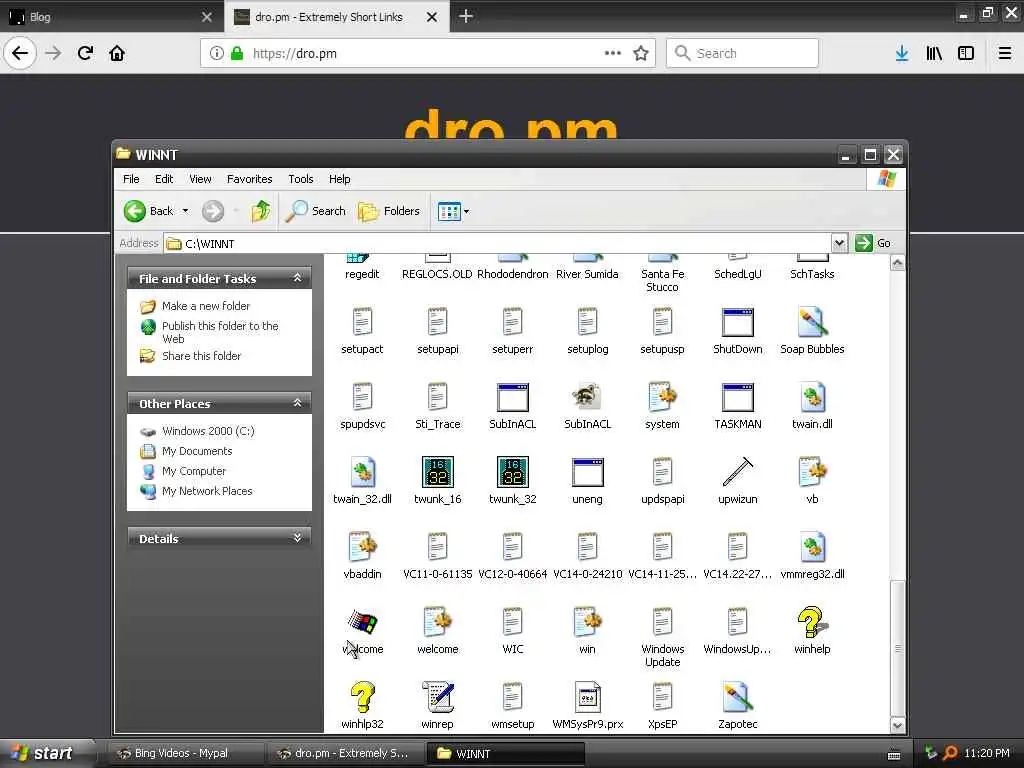Click Make a new folder link

[x=206, y=306]
